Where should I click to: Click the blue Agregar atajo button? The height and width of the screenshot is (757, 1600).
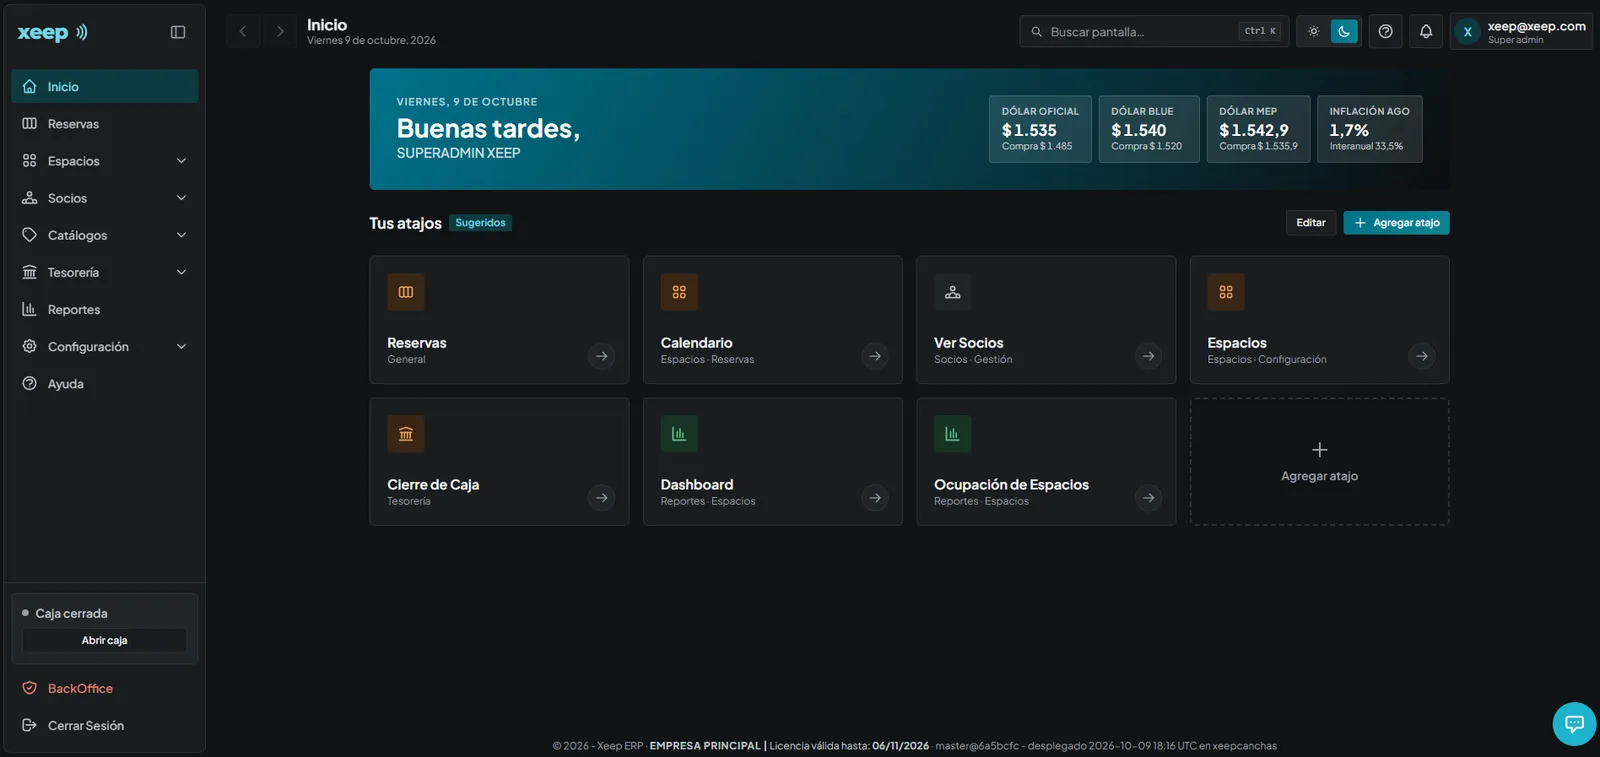pos(1396,223)
